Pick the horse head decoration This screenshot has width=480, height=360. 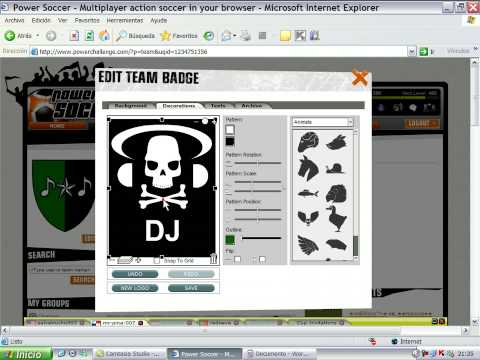pos(308,168)
